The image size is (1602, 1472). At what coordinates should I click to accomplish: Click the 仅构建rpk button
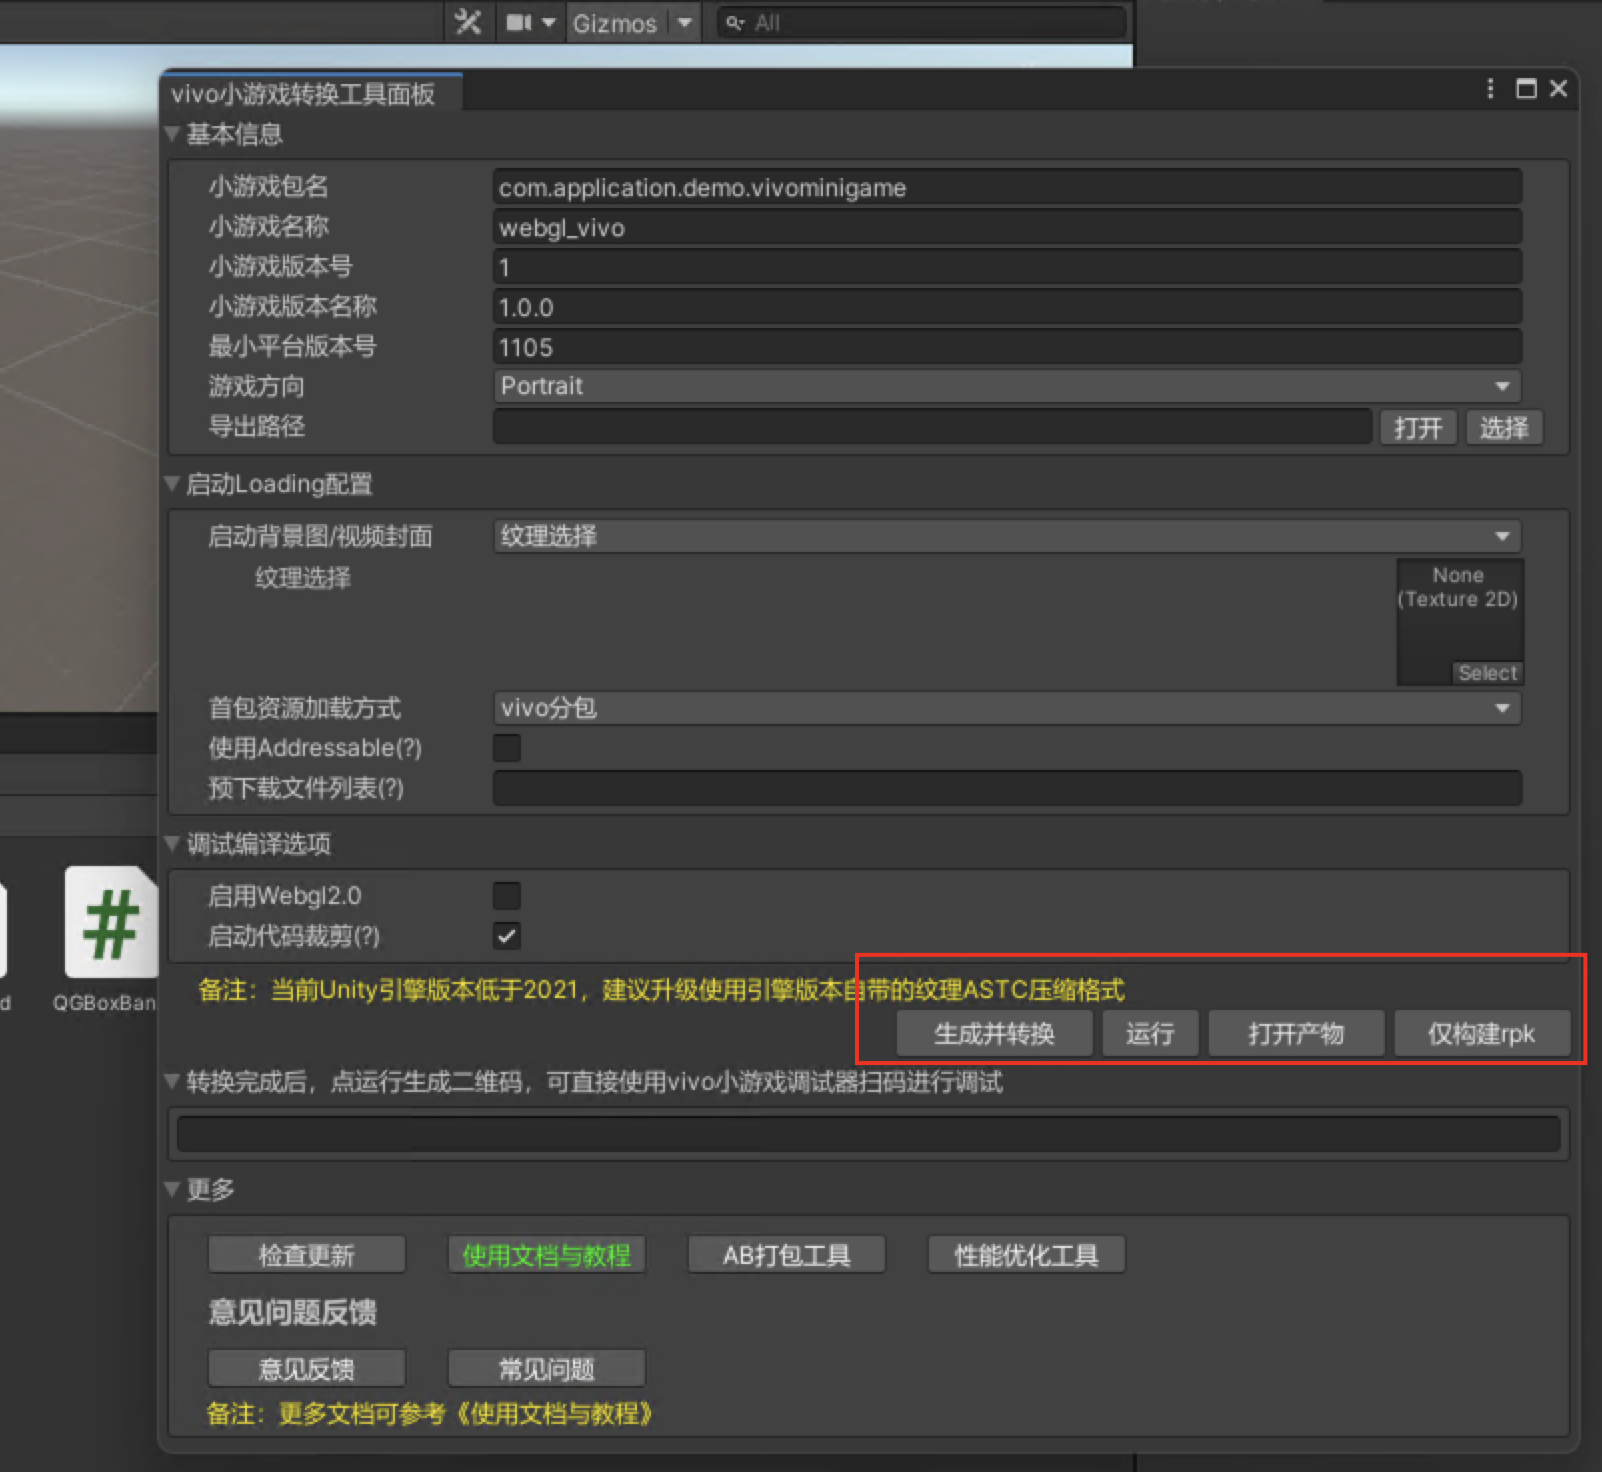click(x=1481, y=1033)
